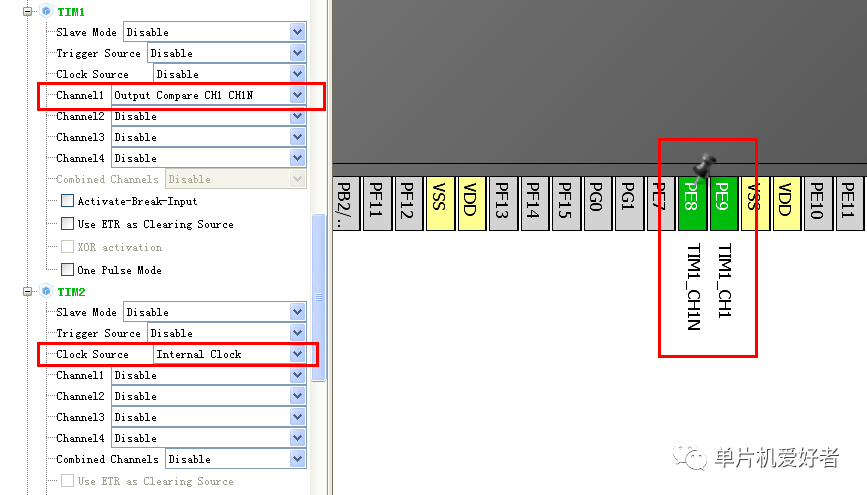
Task: Collapse the TIM1 tree node
Action: point(27,12)
